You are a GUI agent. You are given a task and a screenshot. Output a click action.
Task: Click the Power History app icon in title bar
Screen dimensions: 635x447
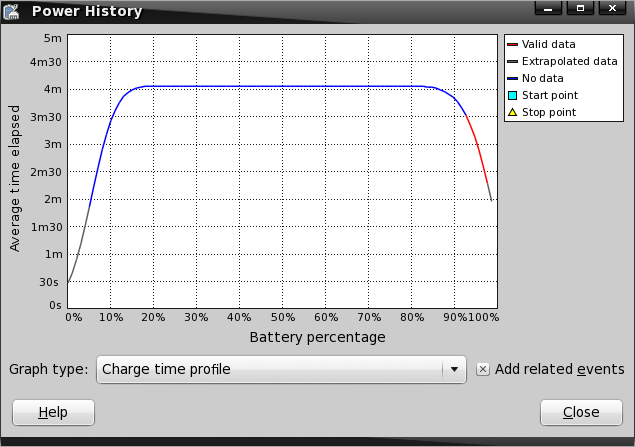point(14,11)
